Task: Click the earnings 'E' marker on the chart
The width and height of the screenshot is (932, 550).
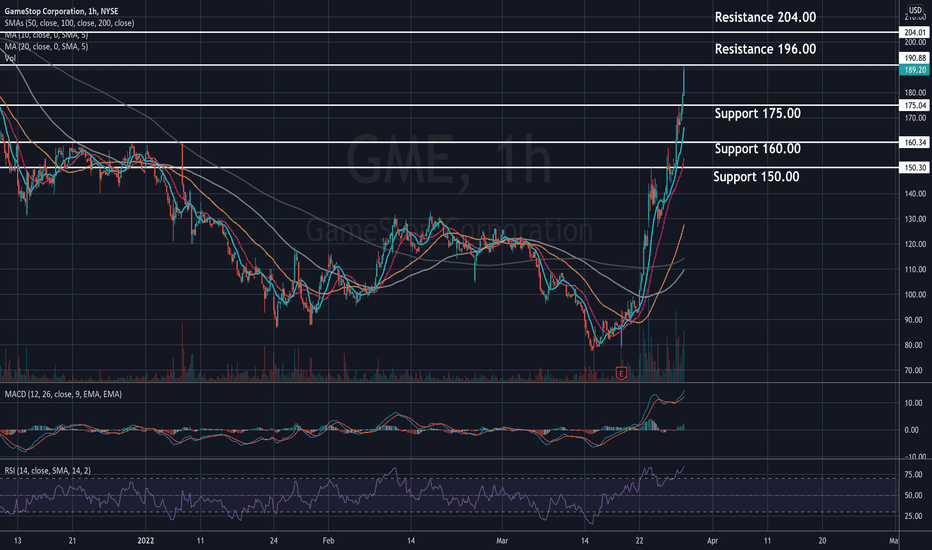Action: click(621, 373)
